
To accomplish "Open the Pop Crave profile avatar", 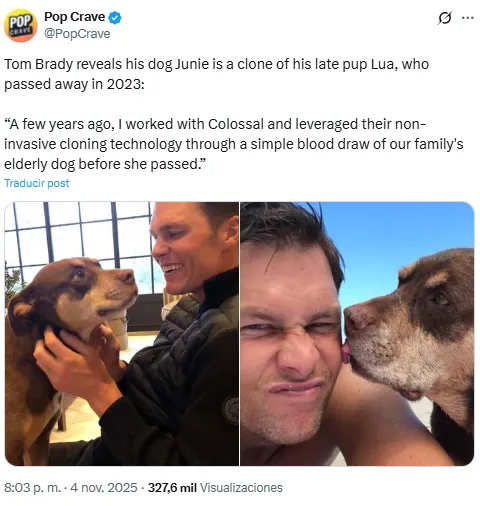I will point(20,25).
